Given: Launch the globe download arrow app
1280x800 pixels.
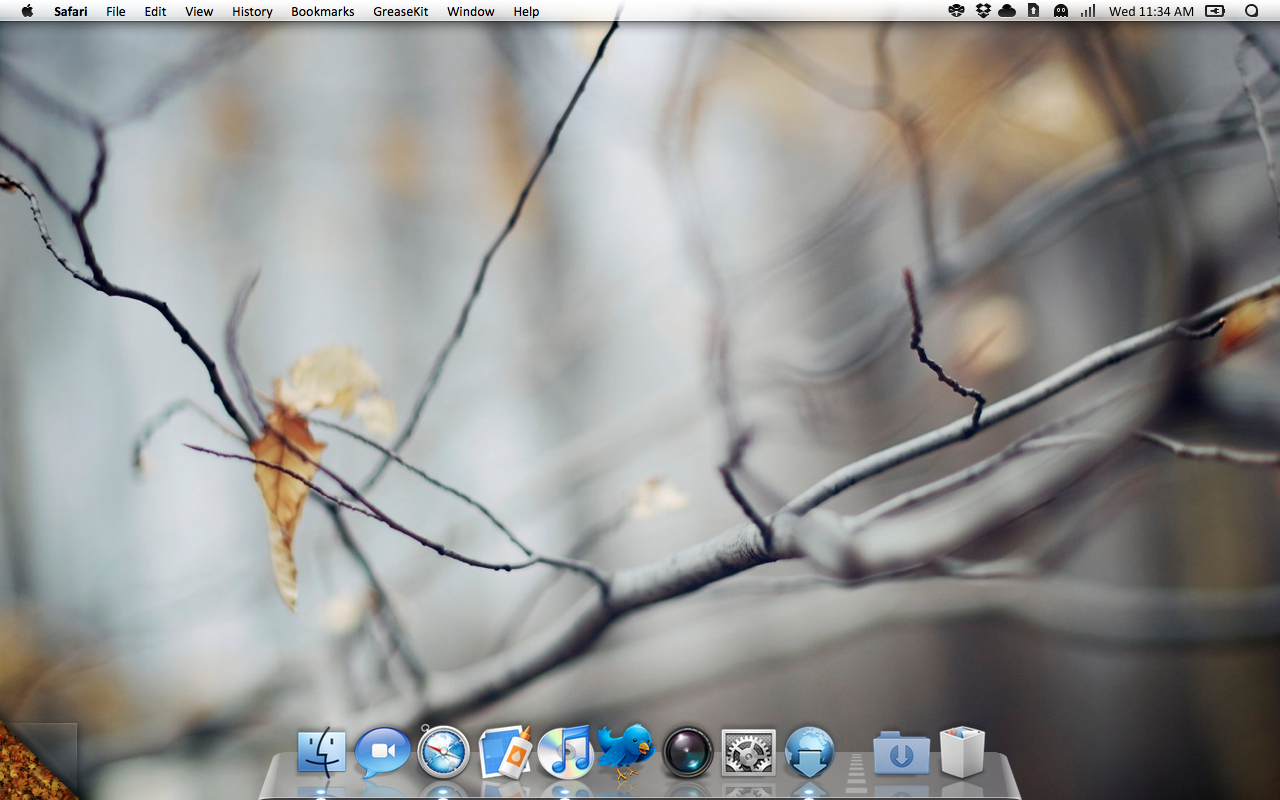Looking at the screenshot, I should (809, 752).
